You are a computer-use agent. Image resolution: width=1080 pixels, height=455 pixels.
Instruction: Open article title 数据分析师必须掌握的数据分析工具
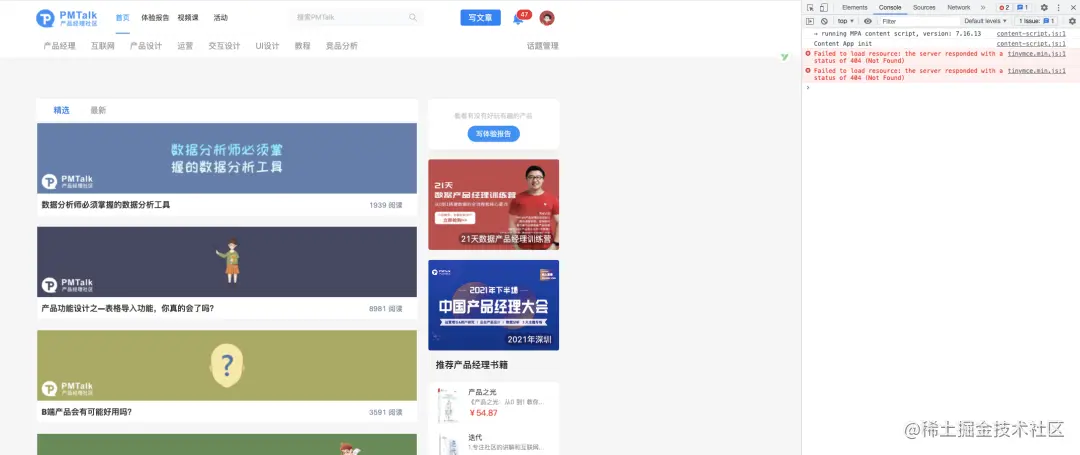[106, 205]
